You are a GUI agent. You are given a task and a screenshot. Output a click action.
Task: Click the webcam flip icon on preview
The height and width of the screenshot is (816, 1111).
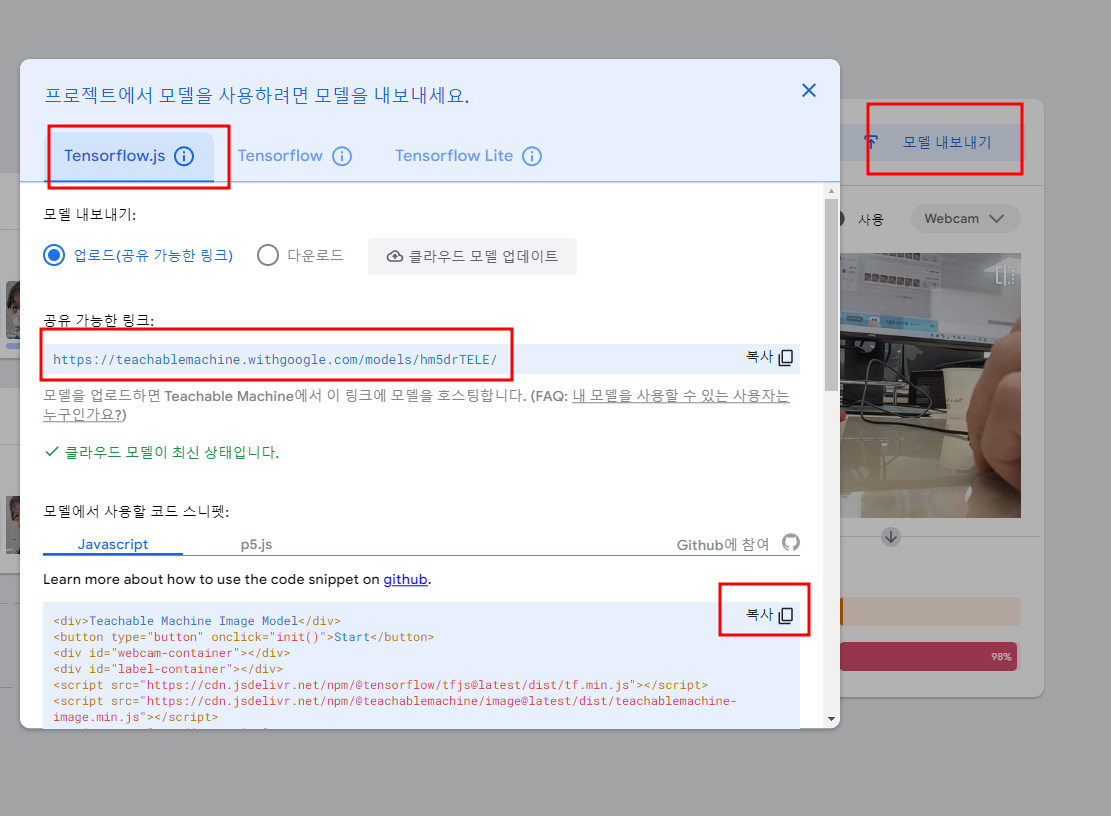[1004, 274]
